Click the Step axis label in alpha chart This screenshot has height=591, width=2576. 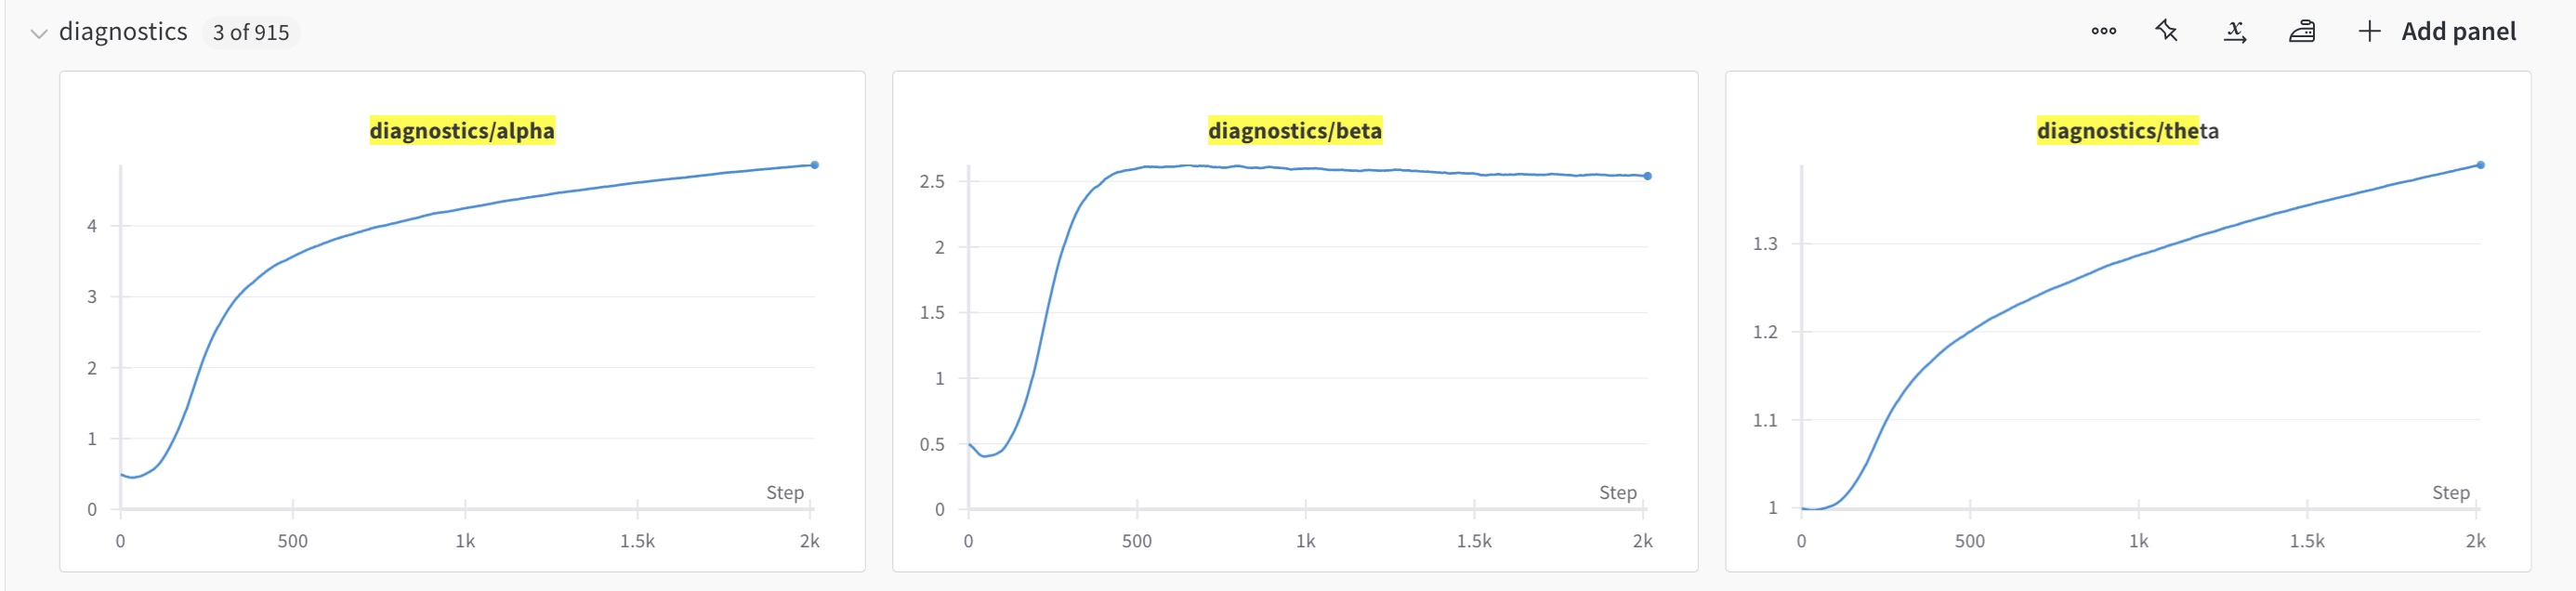pos(785,492)
